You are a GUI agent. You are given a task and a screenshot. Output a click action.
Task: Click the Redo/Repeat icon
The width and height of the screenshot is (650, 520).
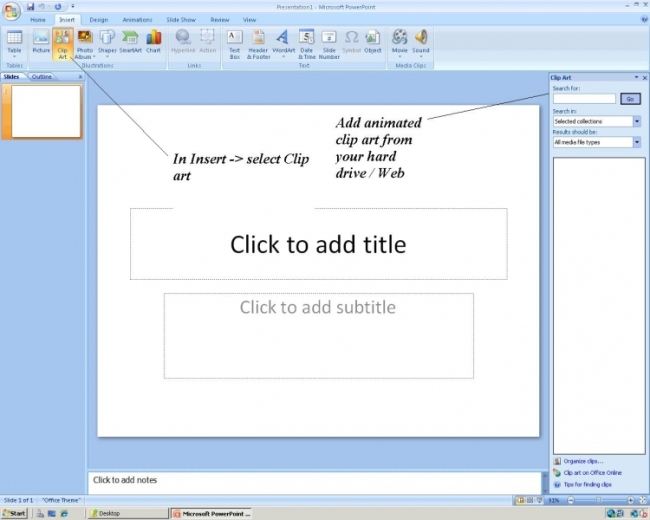[x=58, y=7]
